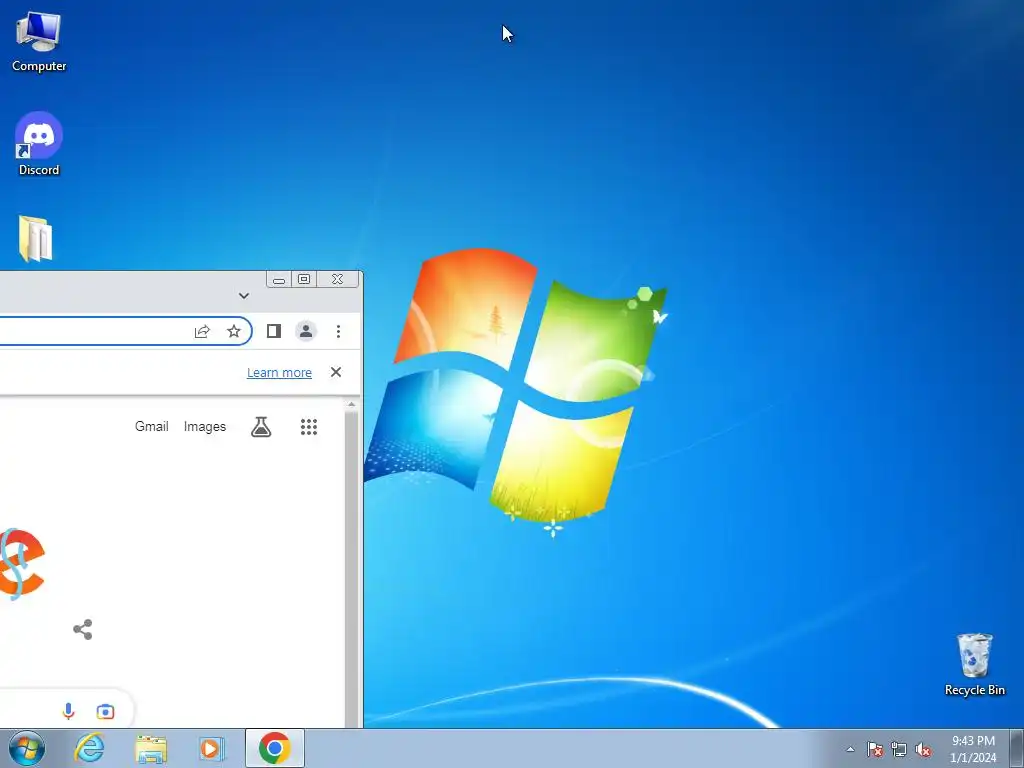Screen dimensions: 1024x768
Task: Search by image with the camera icon
Action: click(106, 712)
